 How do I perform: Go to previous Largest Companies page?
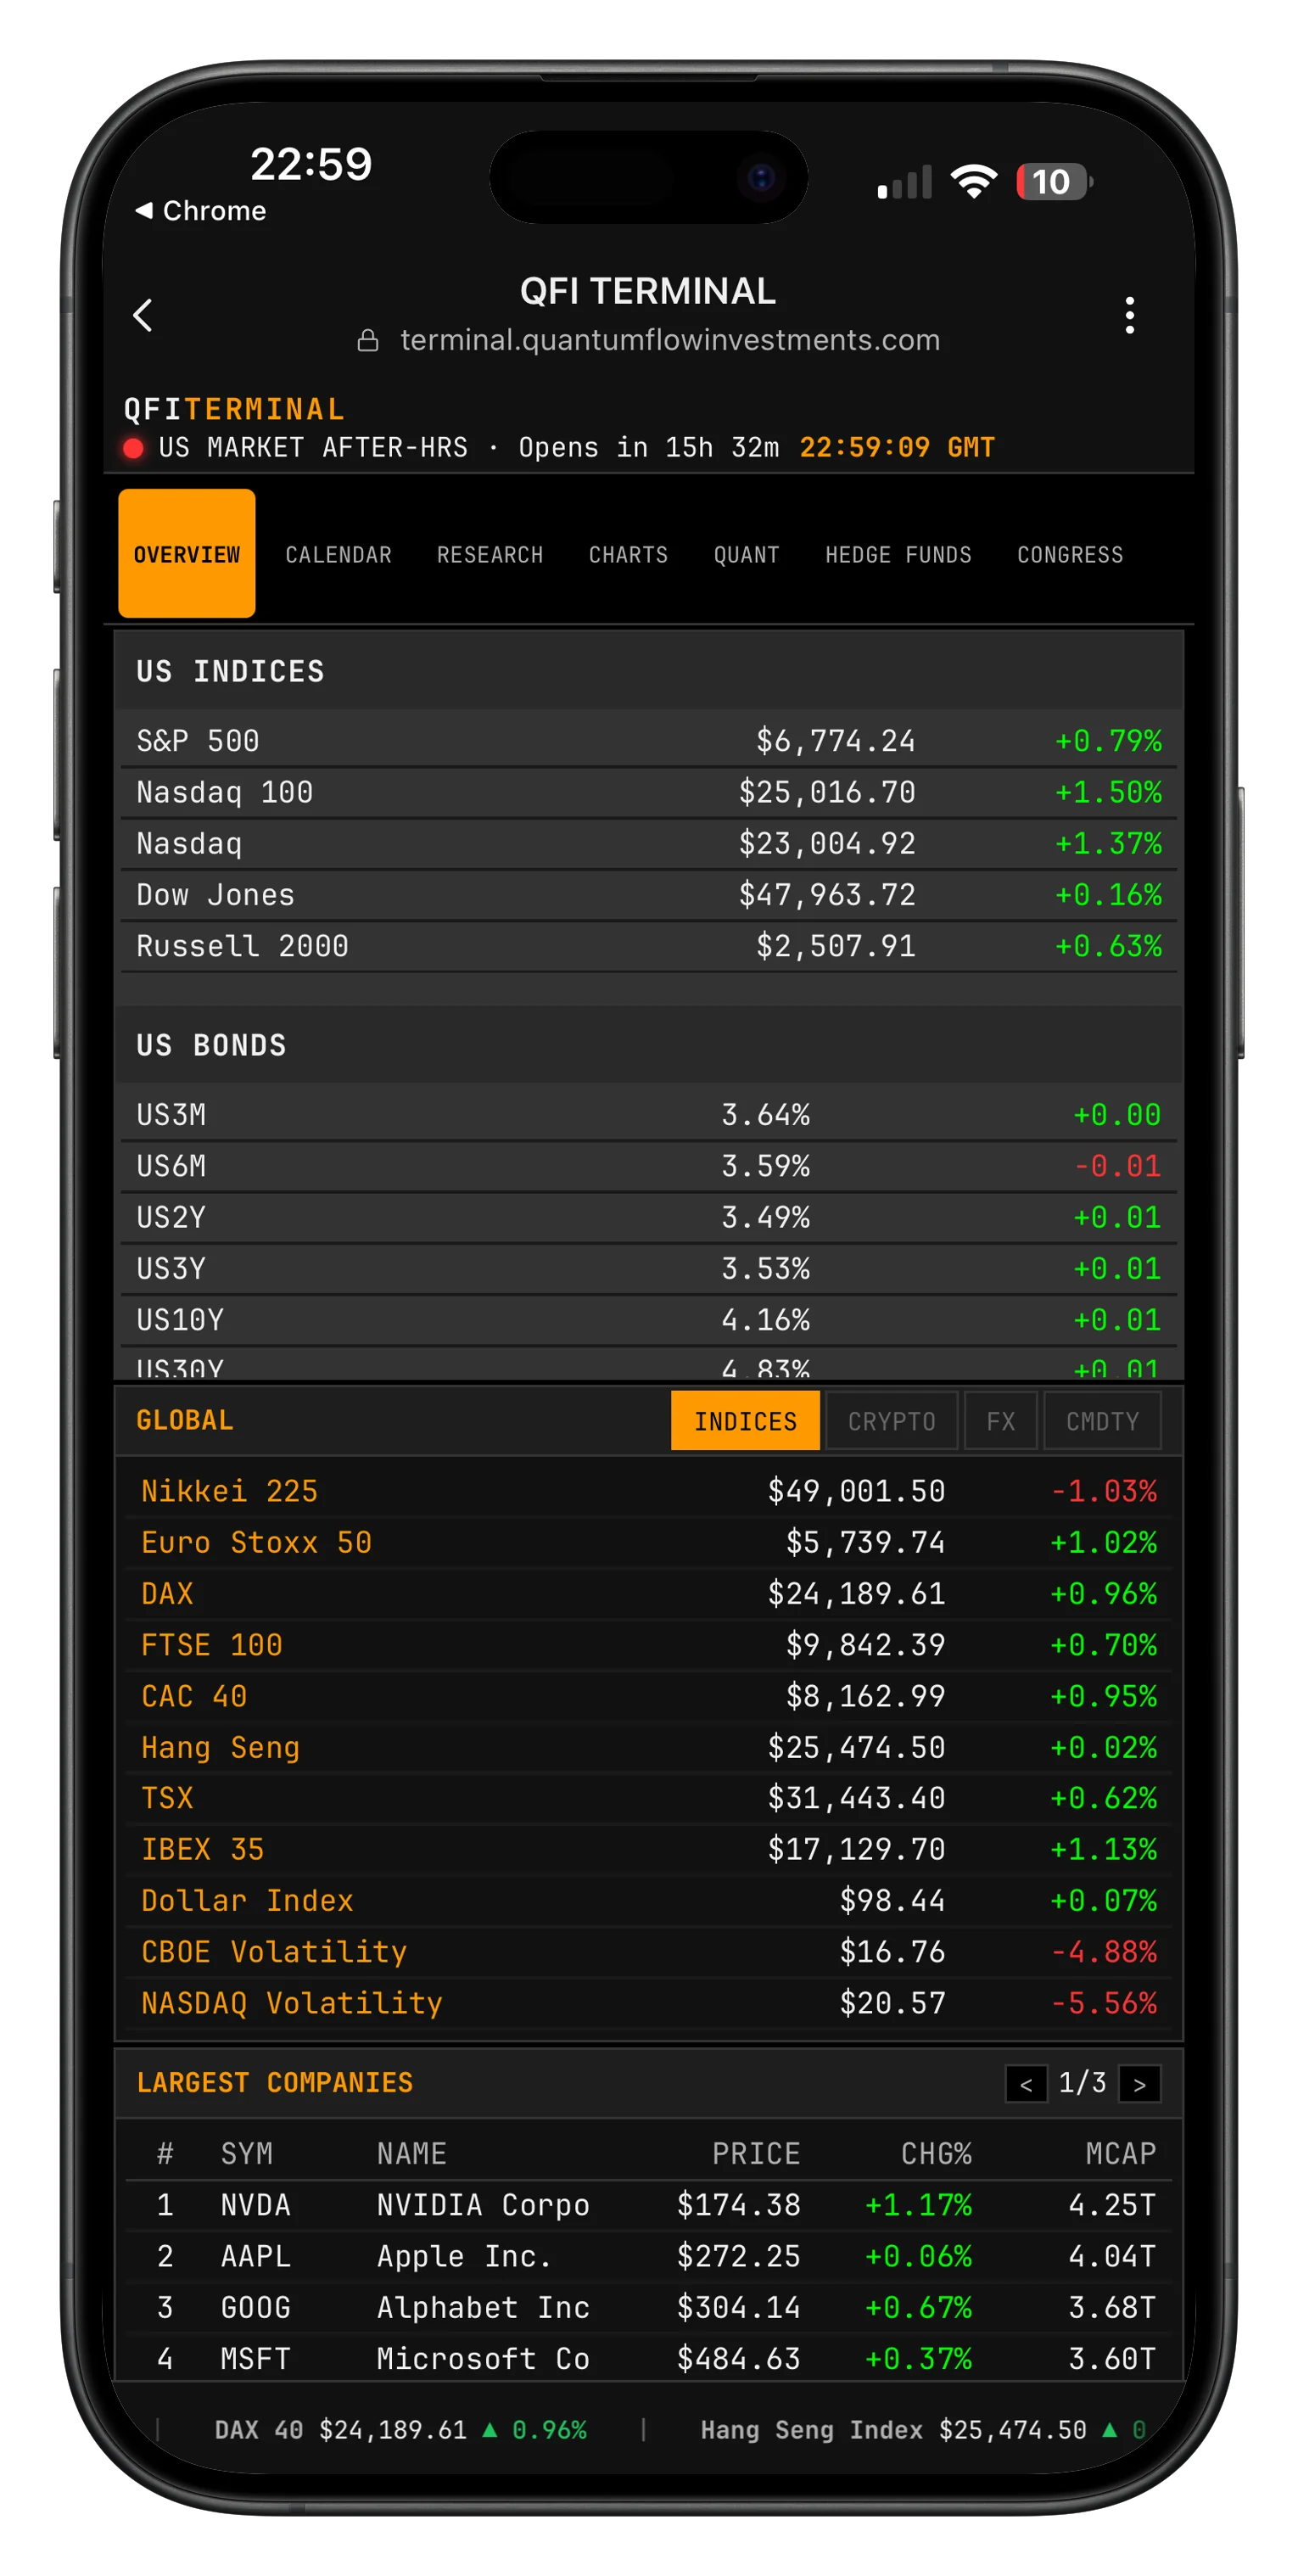1026,2084
